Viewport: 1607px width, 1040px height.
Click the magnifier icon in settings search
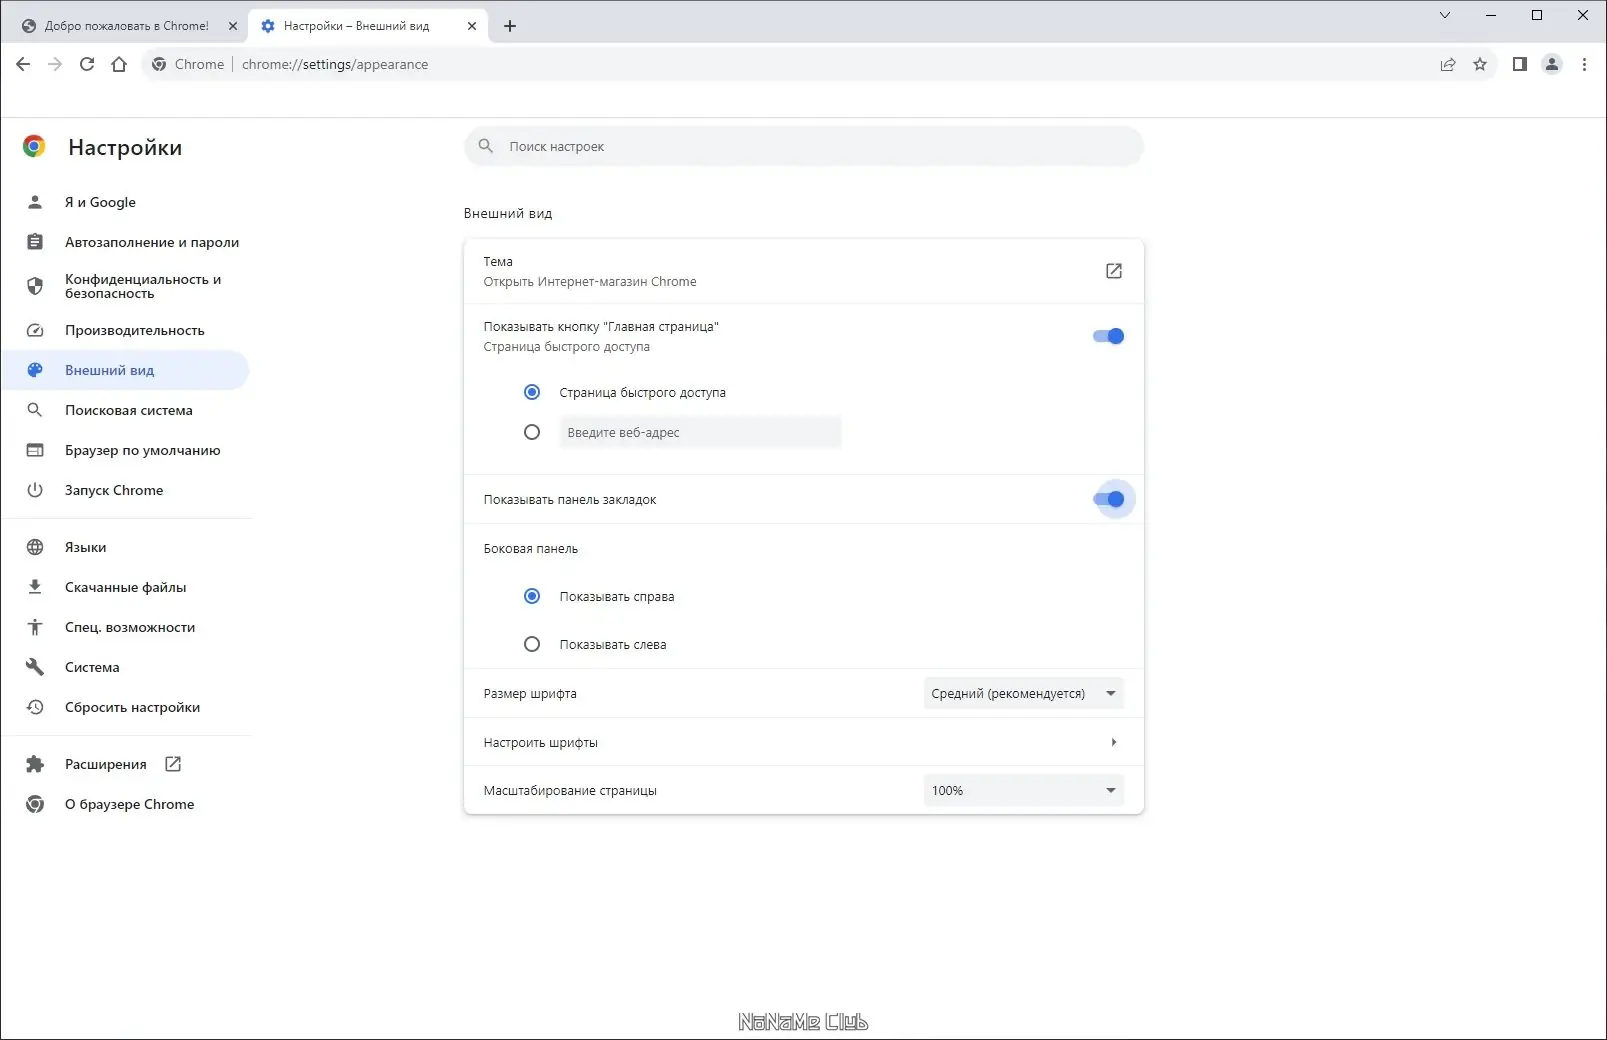tap(486, 146)
